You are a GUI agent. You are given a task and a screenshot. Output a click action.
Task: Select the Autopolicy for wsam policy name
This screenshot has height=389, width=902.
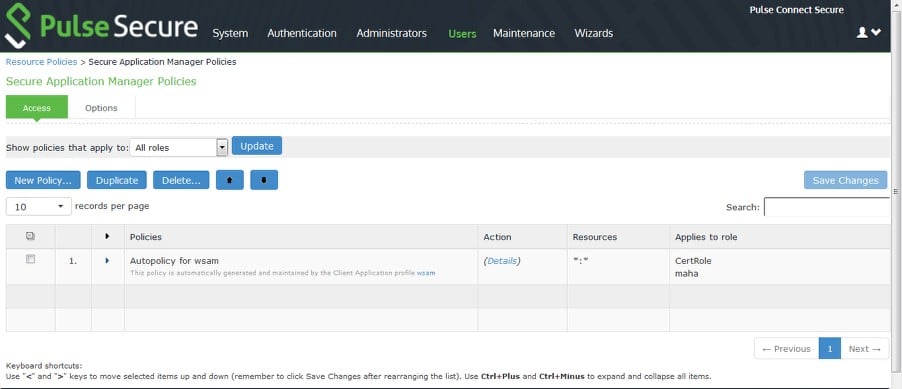pyautogui.click(x=174, y=261)
